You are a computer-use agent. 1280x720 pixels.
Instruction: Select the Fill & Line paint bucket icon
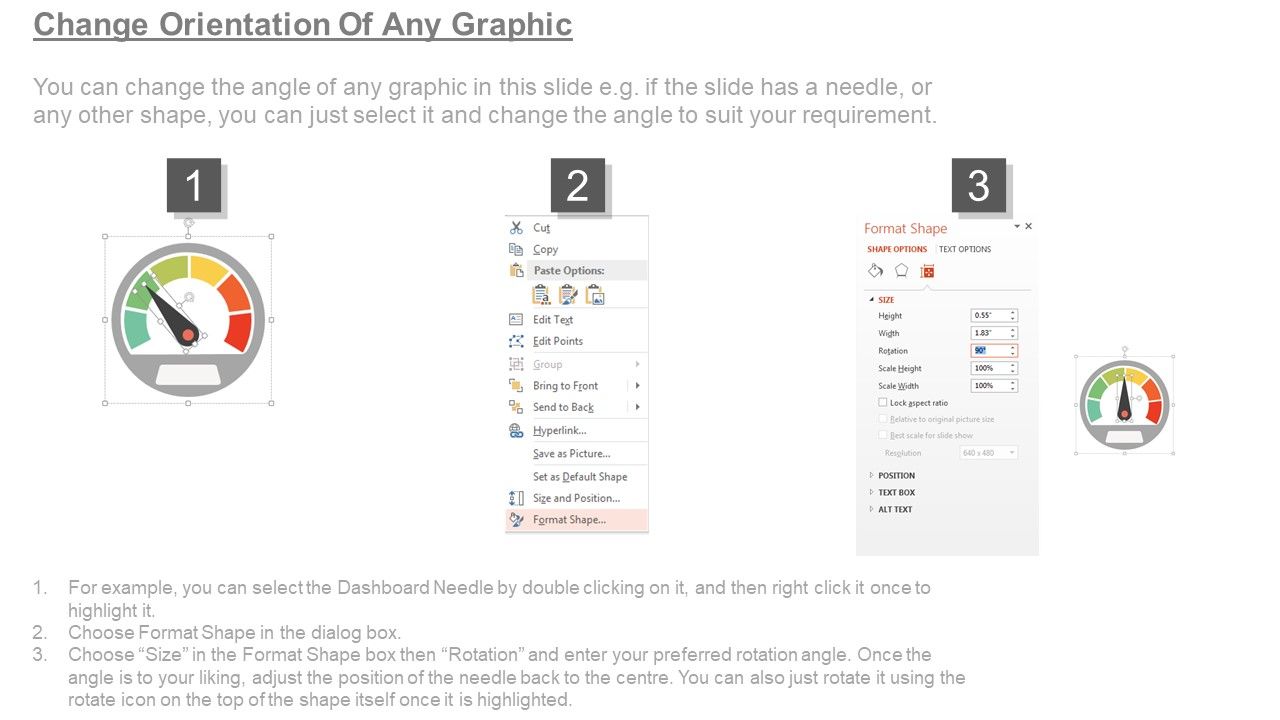pyautogui.click(x=875, y=271)
